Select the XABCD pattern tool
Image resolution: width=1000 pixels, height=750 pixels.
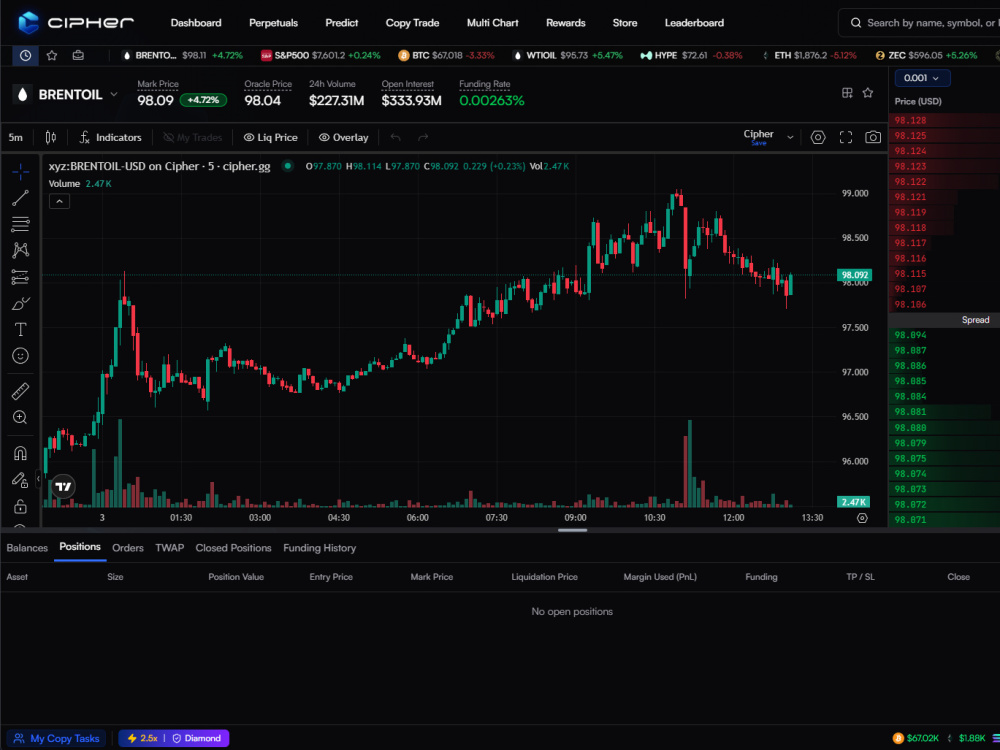pos(20,250)
